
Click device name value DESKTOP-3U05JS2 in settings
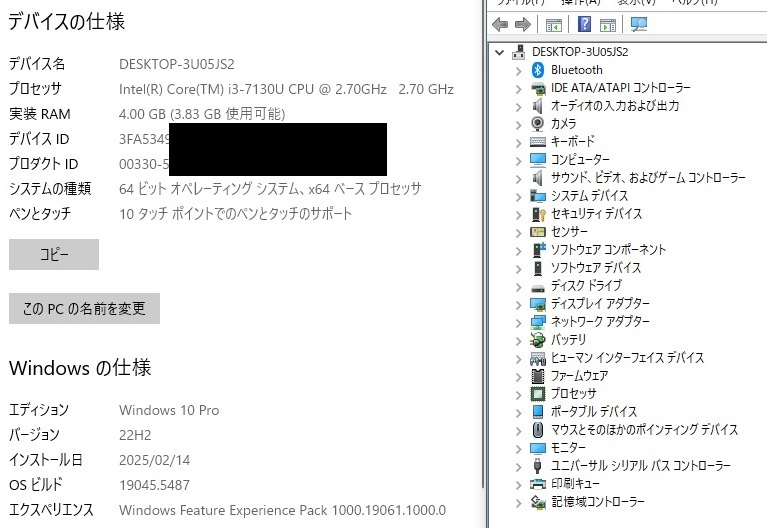coord(177,64)
